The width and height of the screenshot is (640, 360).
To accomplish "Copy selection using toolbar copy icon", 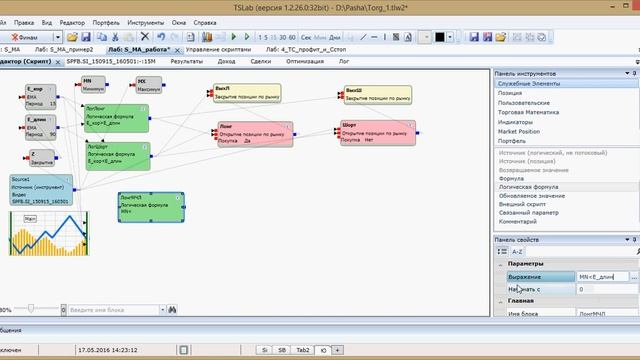I will point(102,37).
